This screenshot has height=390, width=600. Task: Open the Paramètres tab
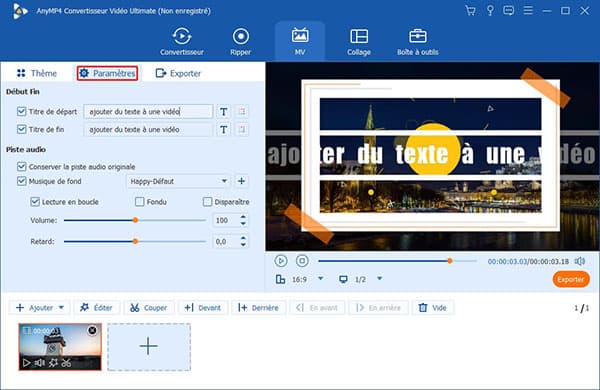point(108,73)
